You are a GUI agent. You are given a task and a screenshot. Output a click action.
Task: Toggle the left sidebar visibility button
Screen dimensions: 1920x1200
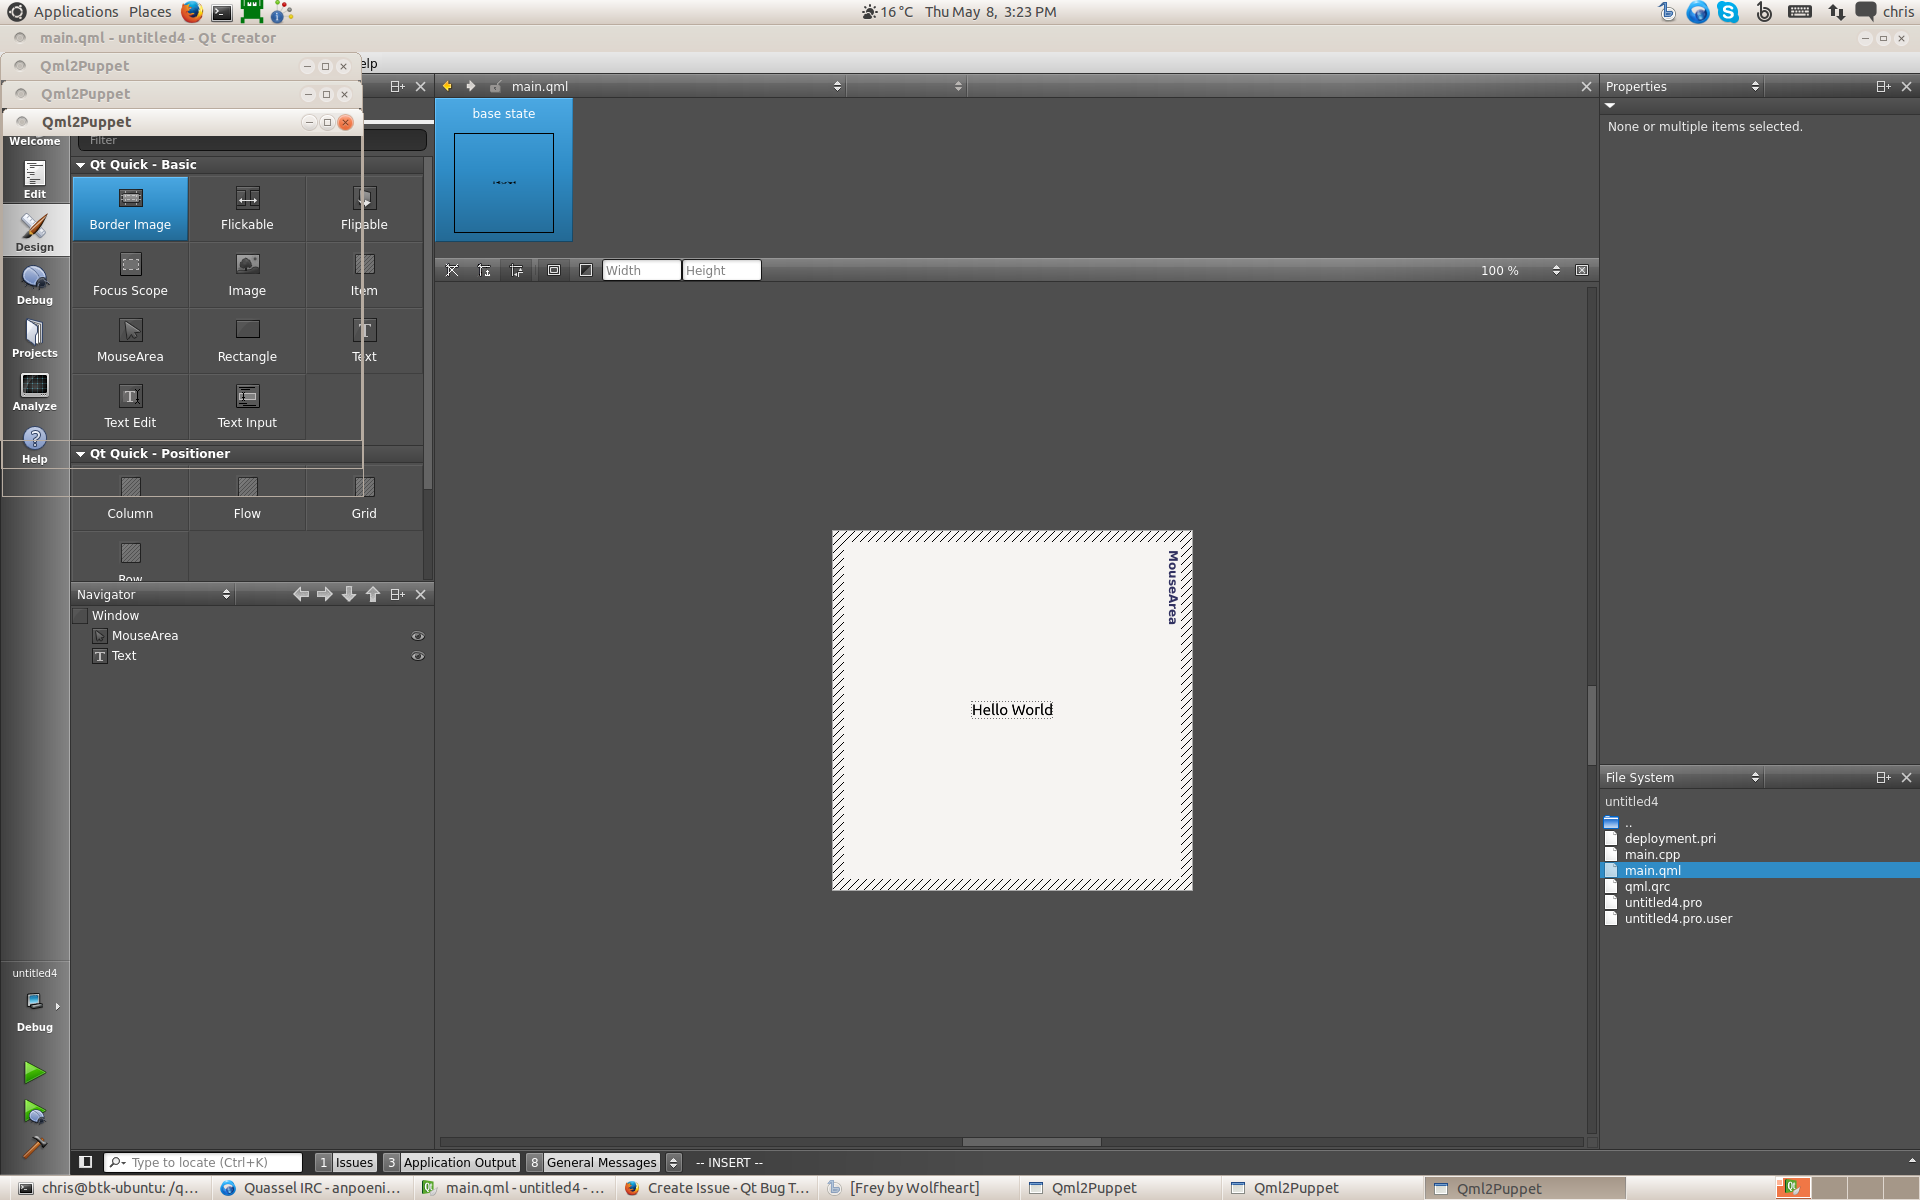point(86,1162)
